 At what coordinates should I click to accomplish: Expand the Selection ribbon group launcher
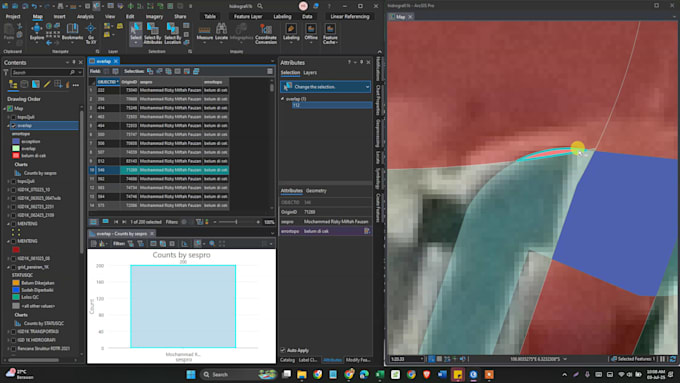[190, 52]
